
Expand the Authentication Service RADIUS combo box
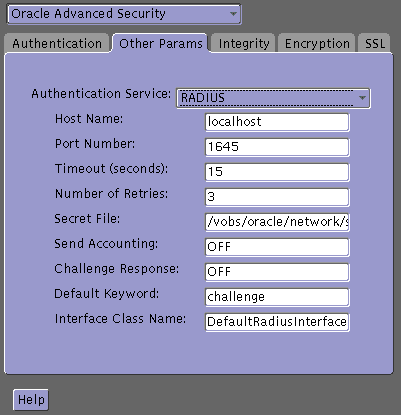click(273, 98)
